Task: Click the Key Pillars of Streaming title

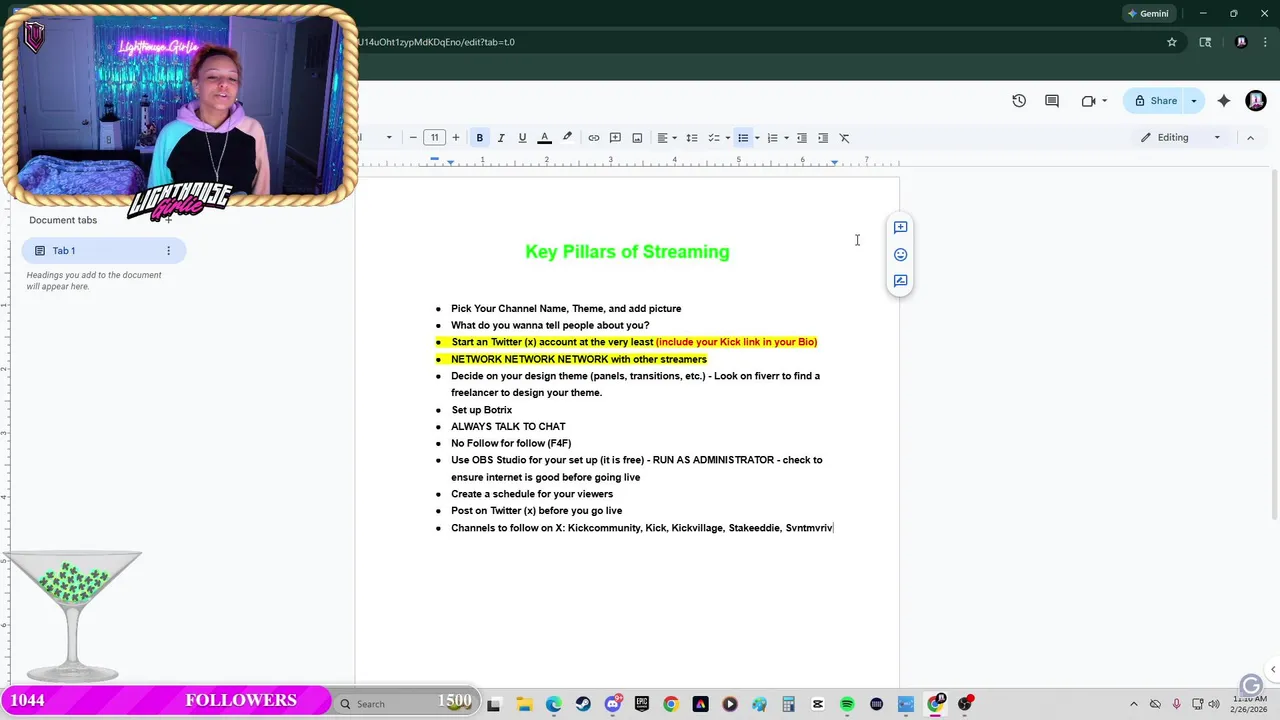Action: click(627, 252)
